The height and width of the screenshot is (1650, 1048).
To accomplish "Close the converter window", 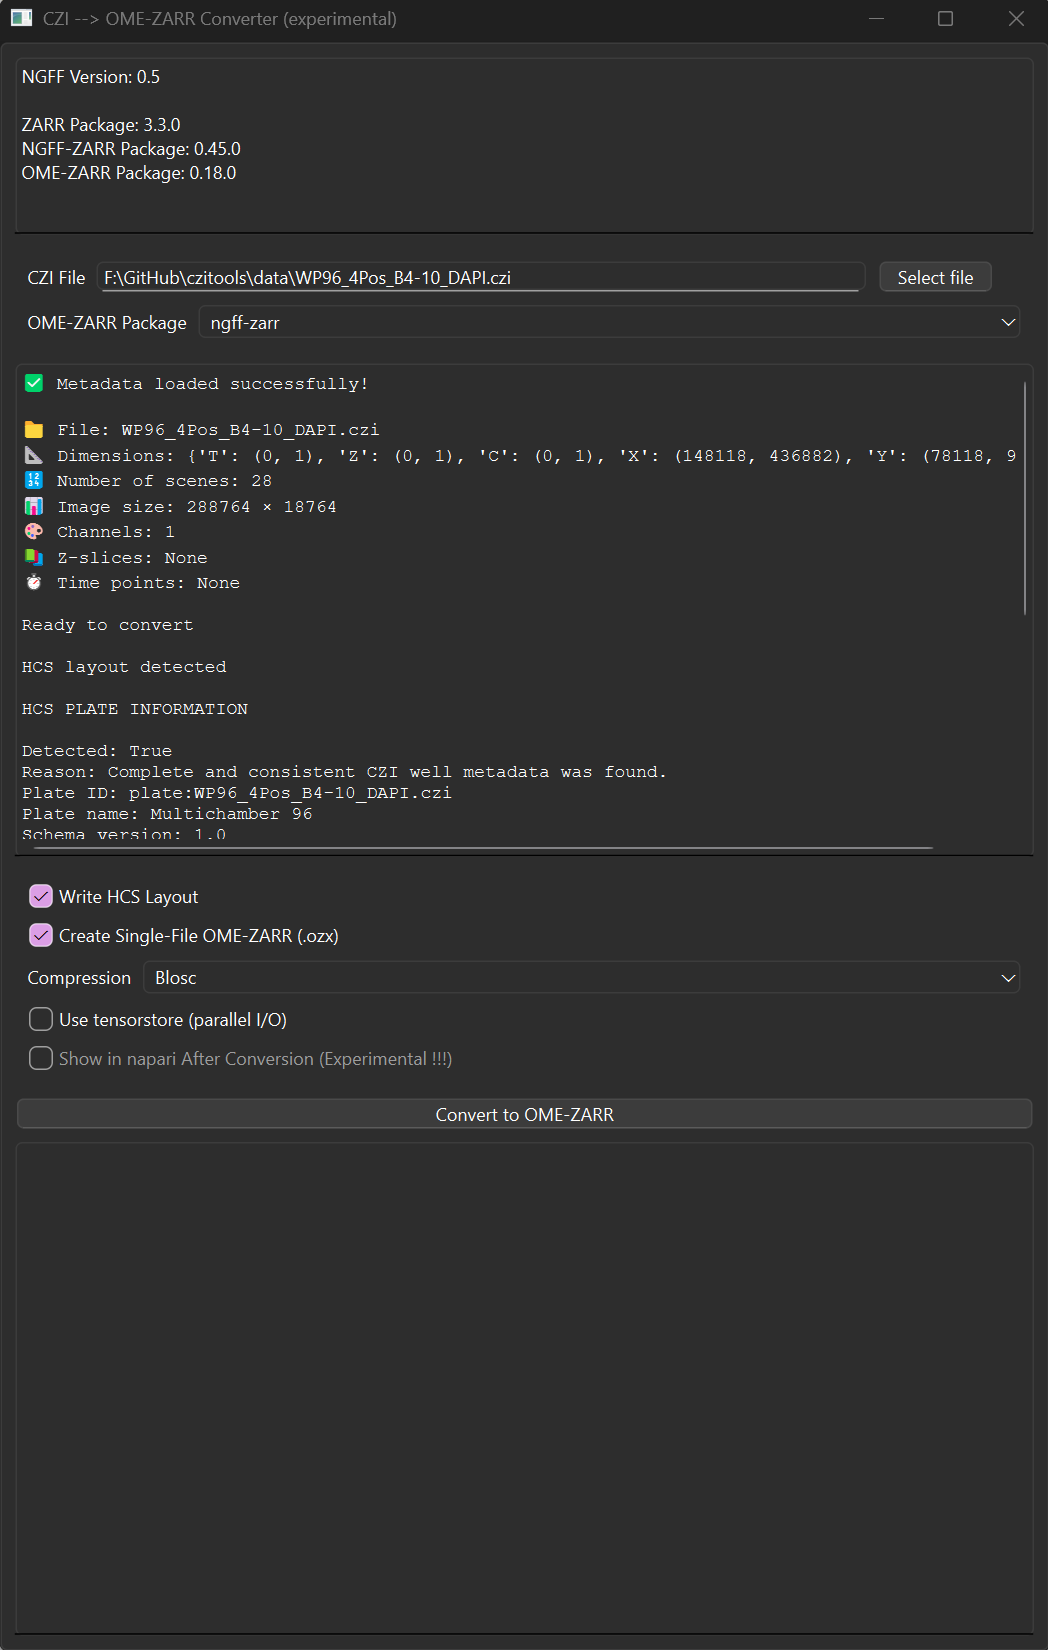I will click(1016, 19).
